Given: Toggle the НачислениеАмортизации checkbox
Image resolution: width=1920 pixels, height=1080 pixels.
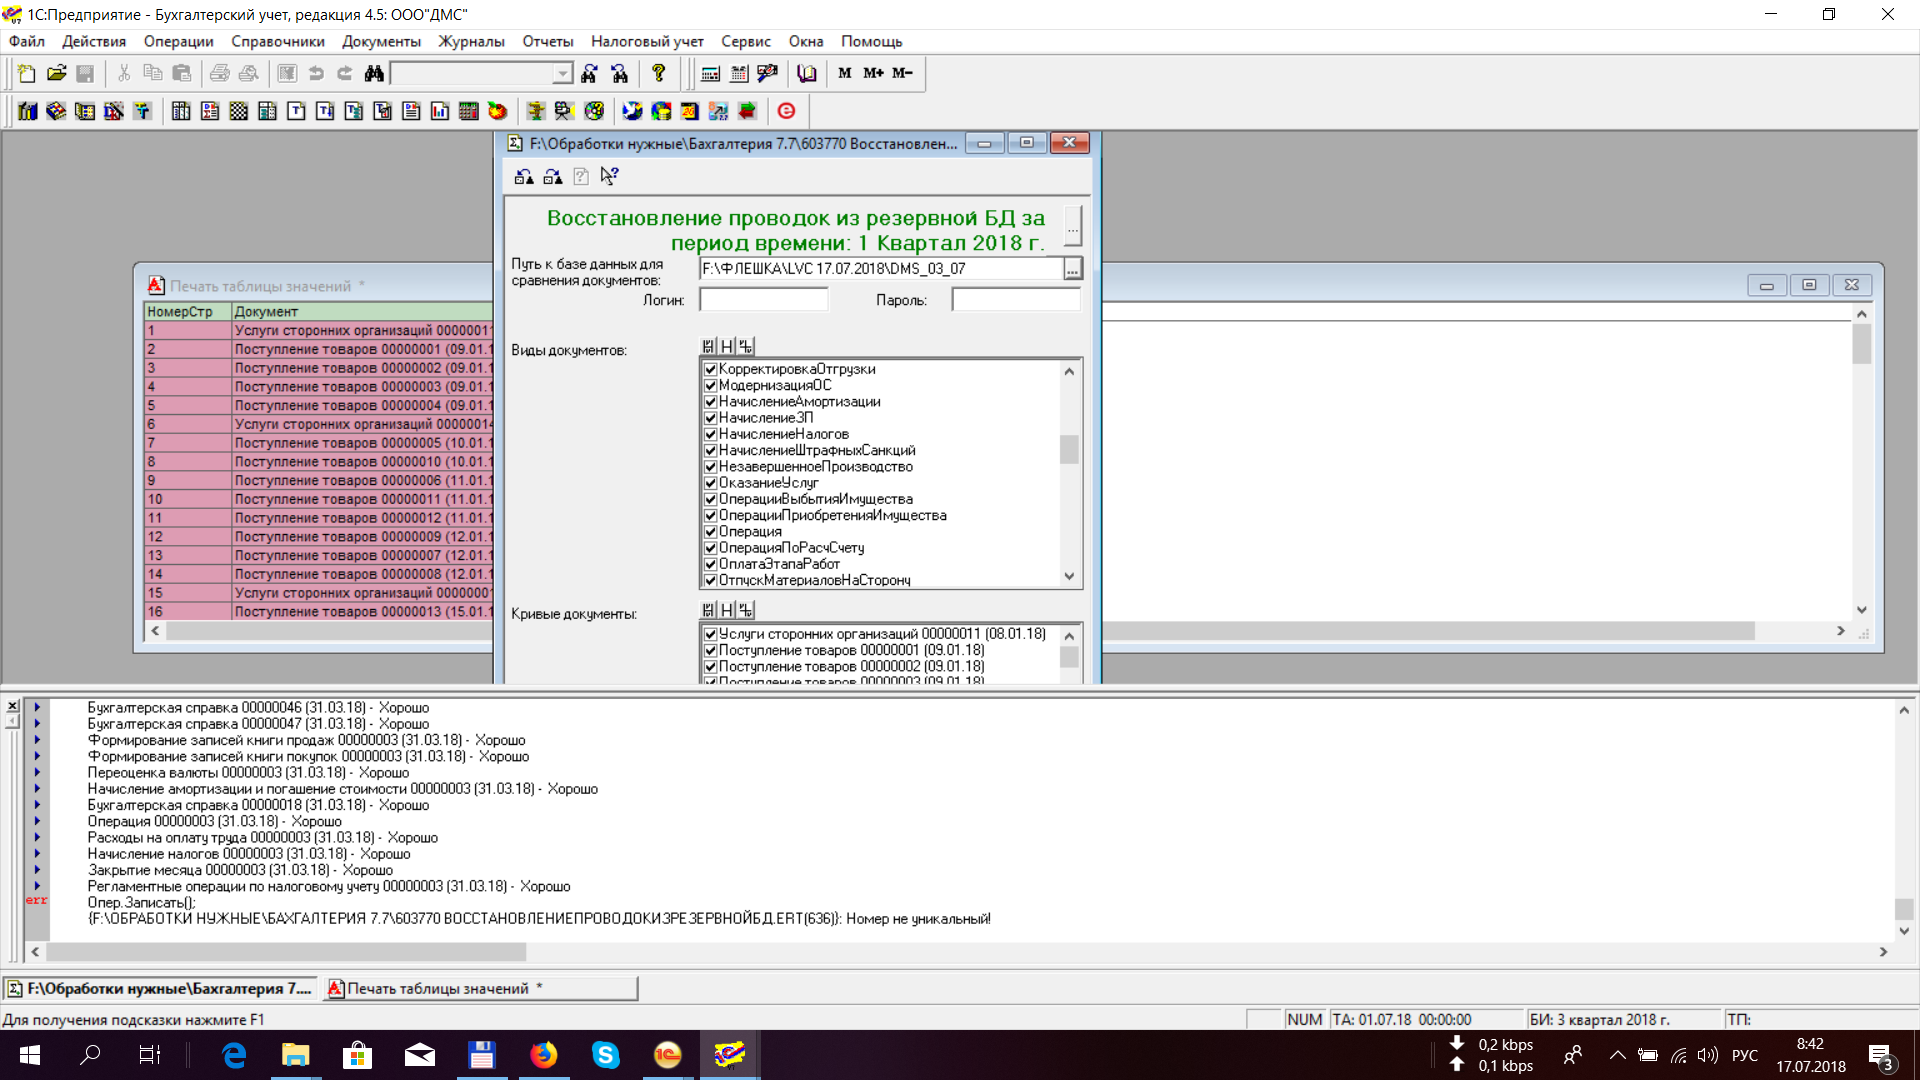Looking at the screenshot, I should click(x=711, y=402).
